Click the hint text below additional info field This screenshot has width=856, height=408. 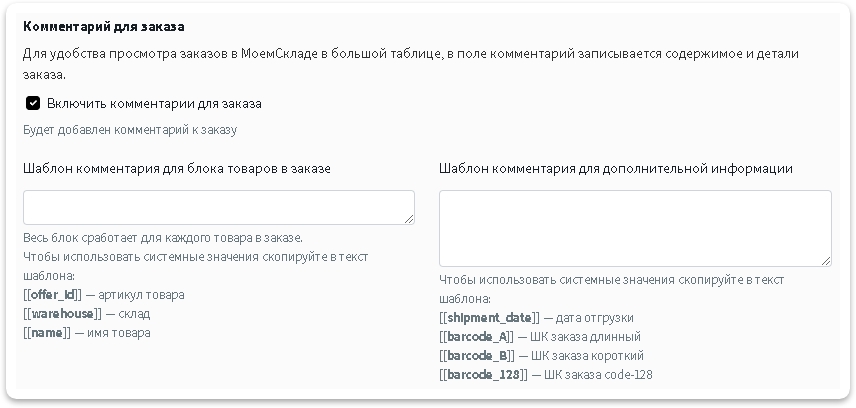(x=611, y=280)
